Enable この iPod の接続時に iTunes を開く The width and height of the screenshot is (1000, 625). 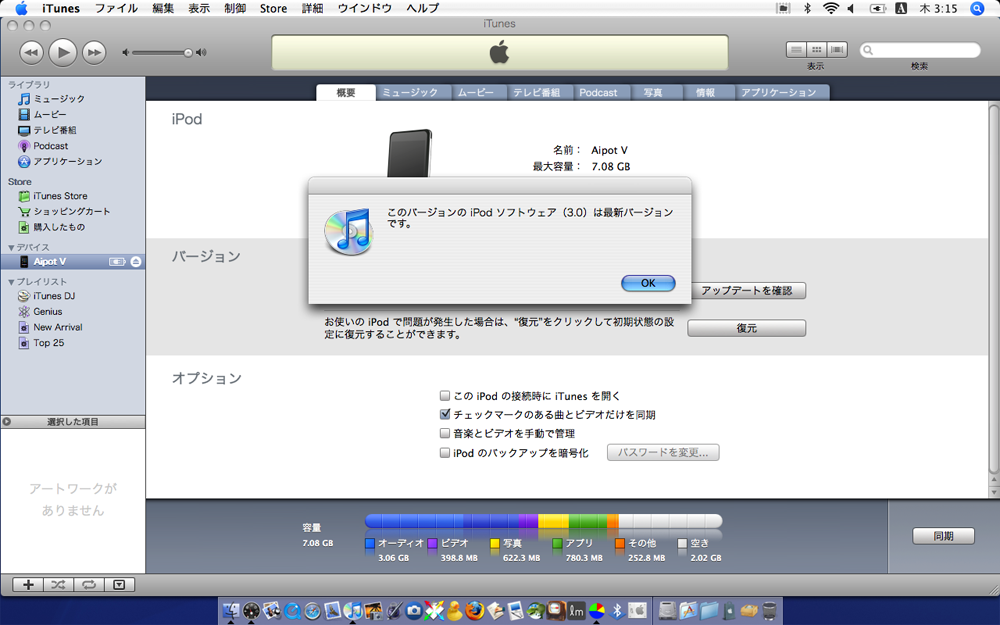pyautogui.click(x=445, y=396)
